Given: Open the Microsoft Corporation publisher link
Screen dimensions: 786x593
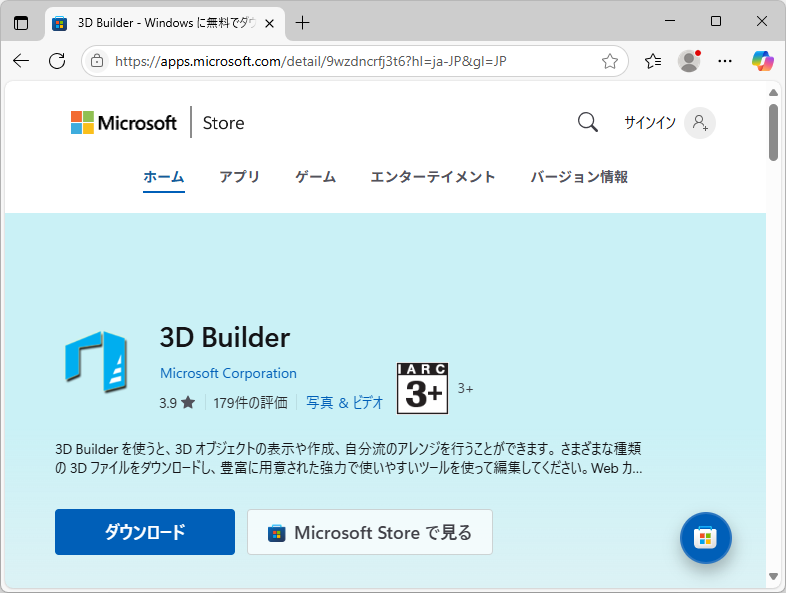Looking at the screenshot, I should click(229, 373).
